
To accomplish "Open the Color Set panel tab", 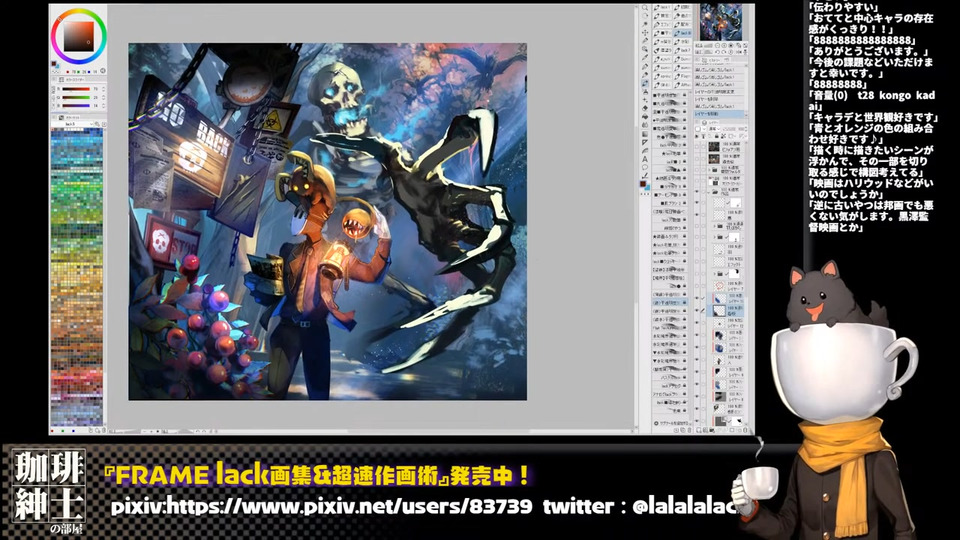I will coord(70,118).
